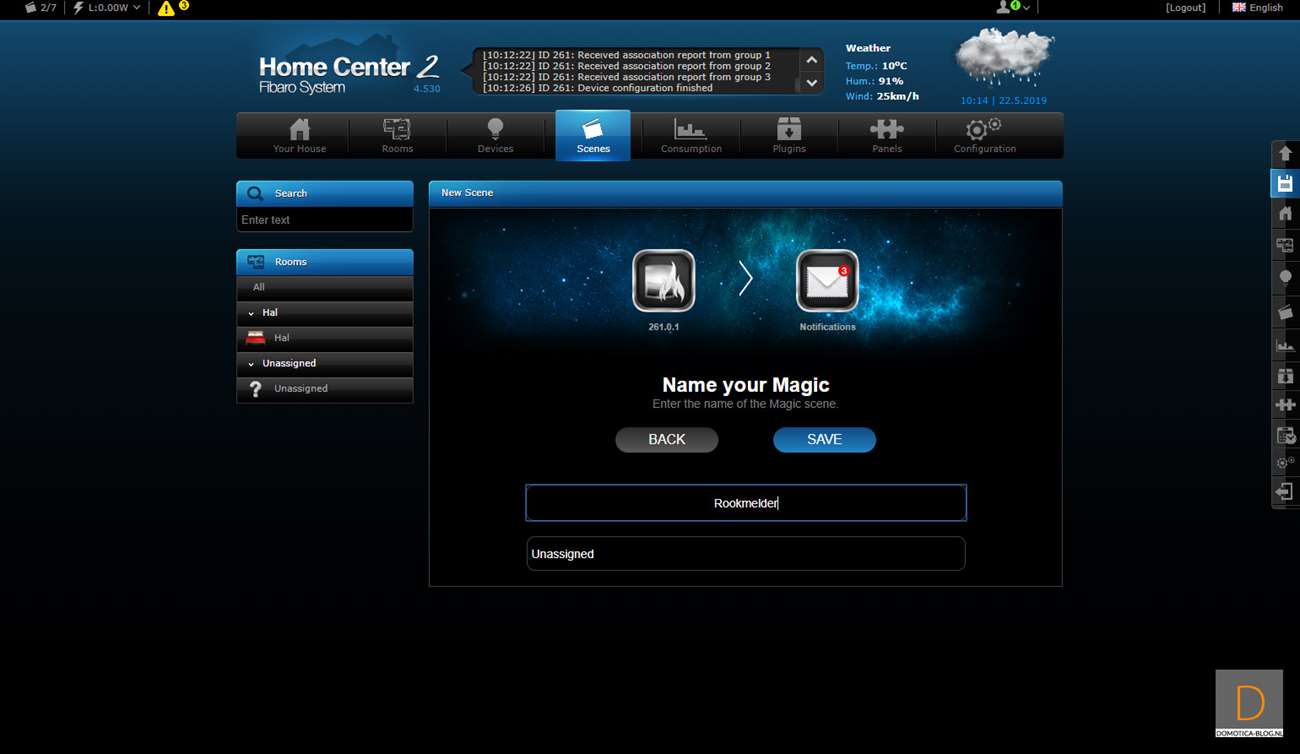This screenshot has height=754, width=1300.
Task: Select the Unassigned room with question mark
Action: pyautogui.click(x=325, y=389)
